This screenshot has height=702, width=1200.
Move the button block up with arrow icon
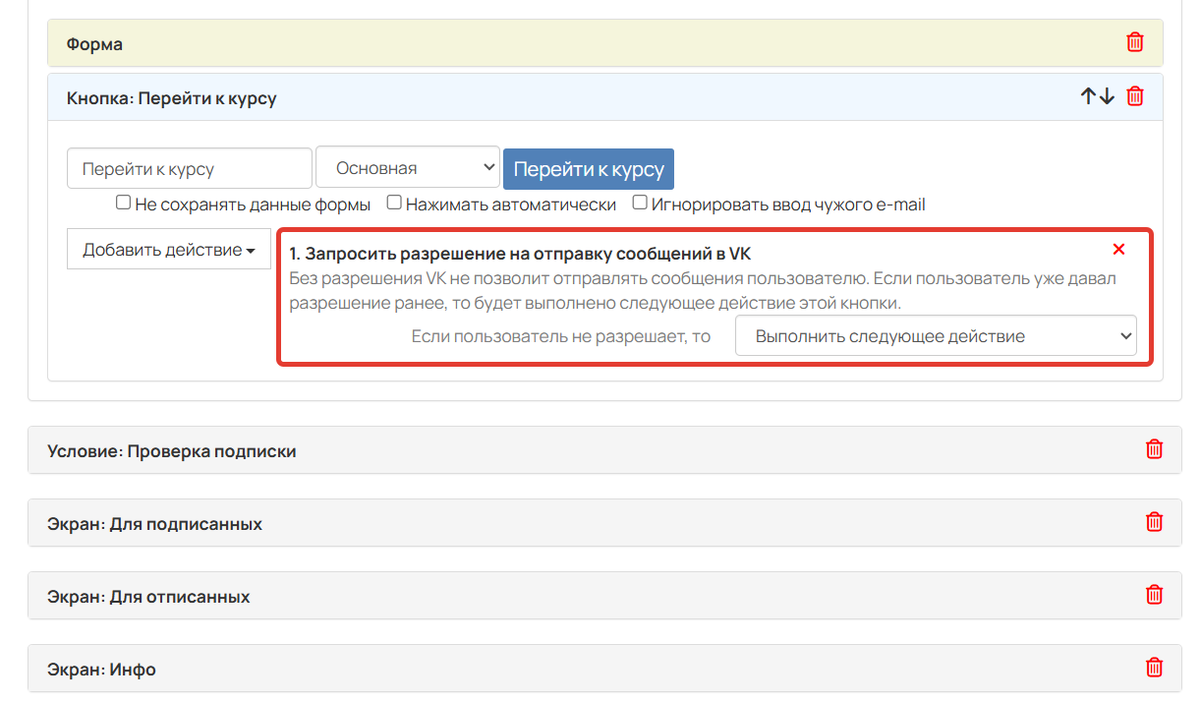click(x=1087, y=96)
